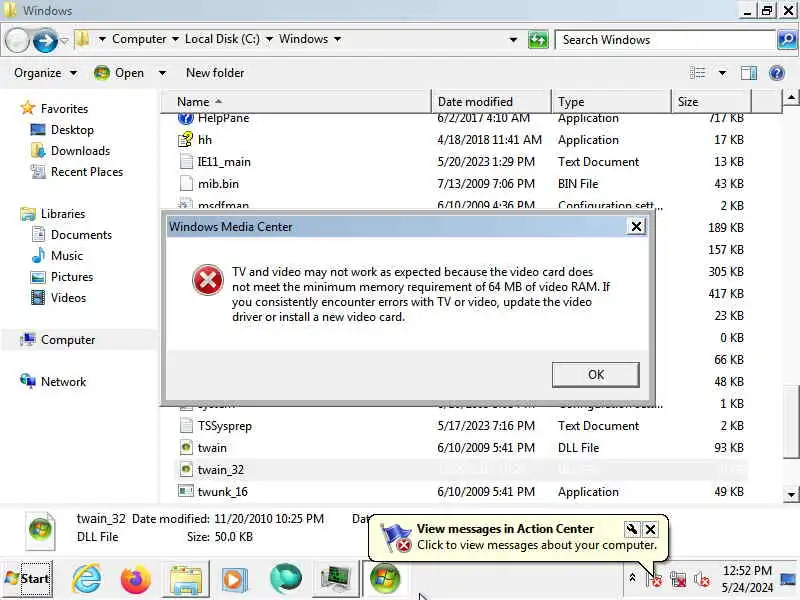The width and height of the screenshot is (800, 600).
Task: Toggle the preview pane icon
Action: tap(748, 73)
